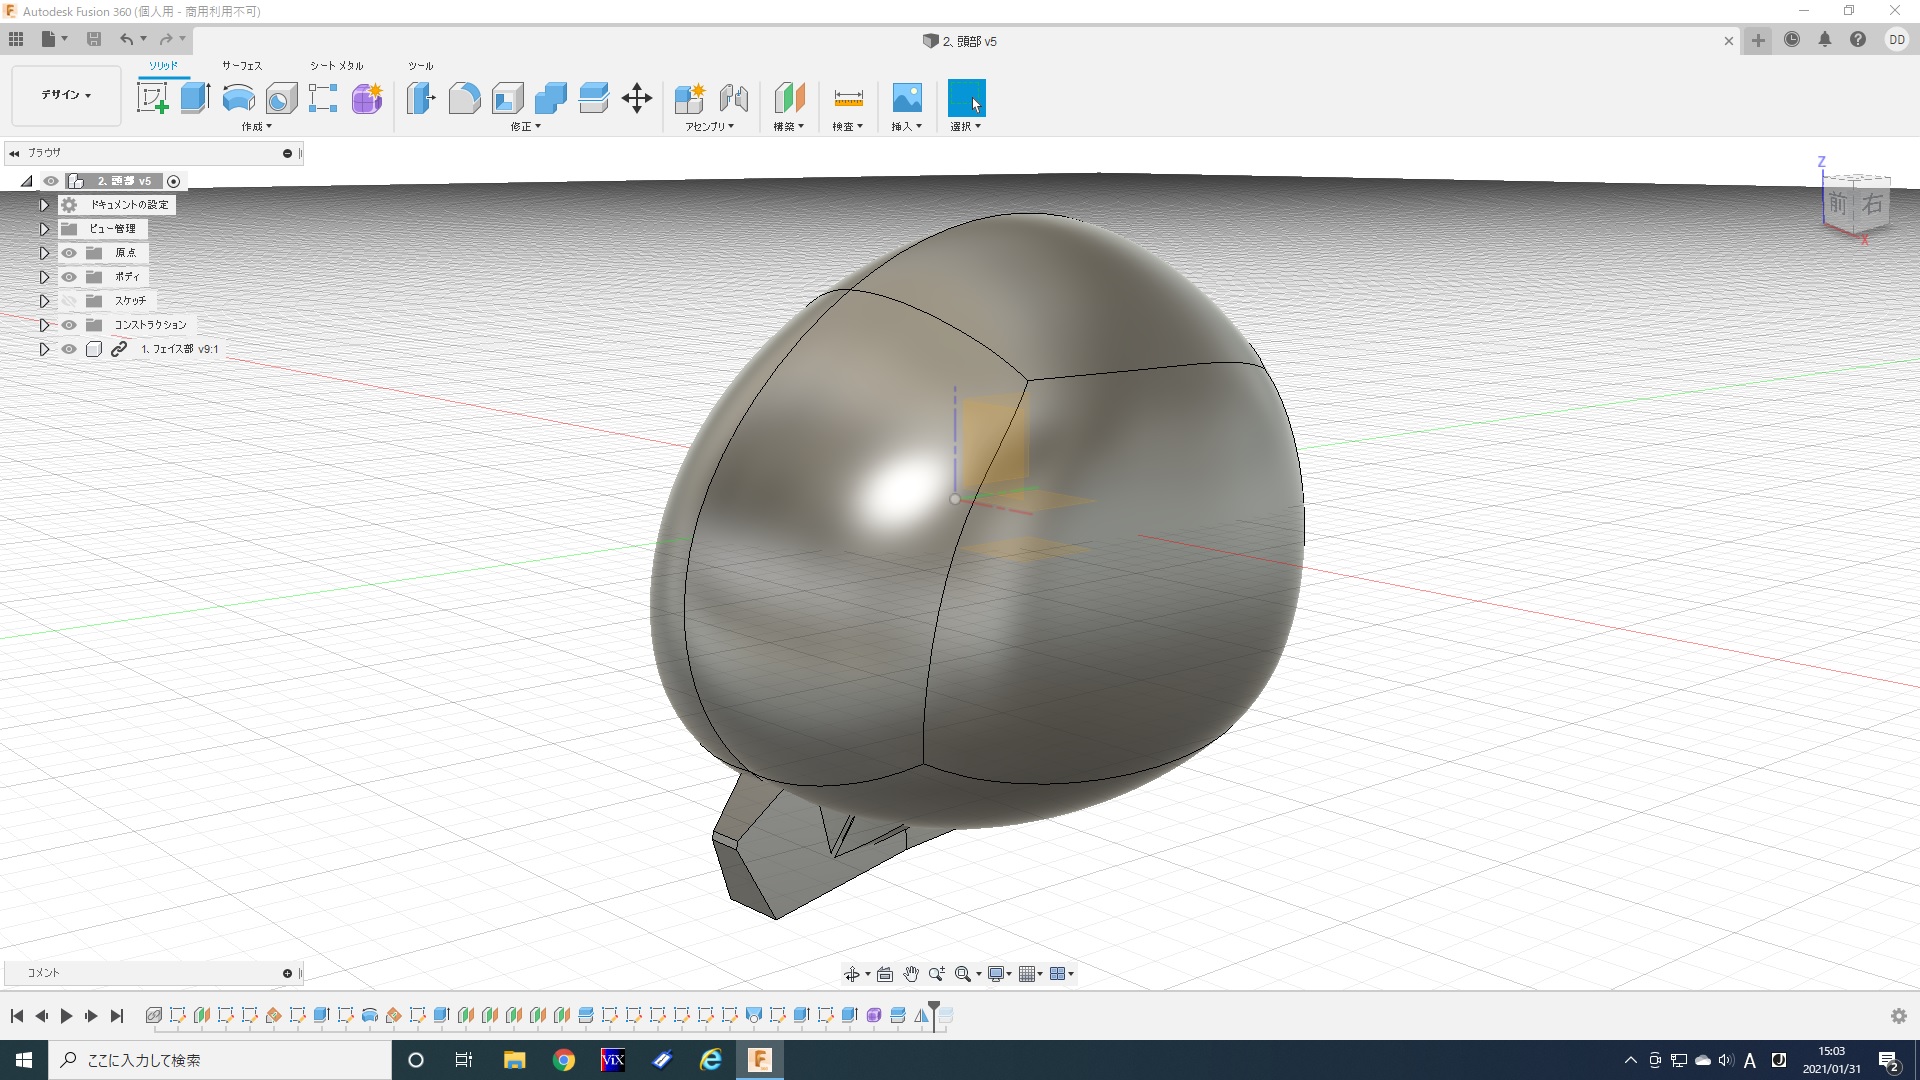Screen dimensions: 1920x1080
Task: Switch to the サーフェス tab
Action: (241, 65)
